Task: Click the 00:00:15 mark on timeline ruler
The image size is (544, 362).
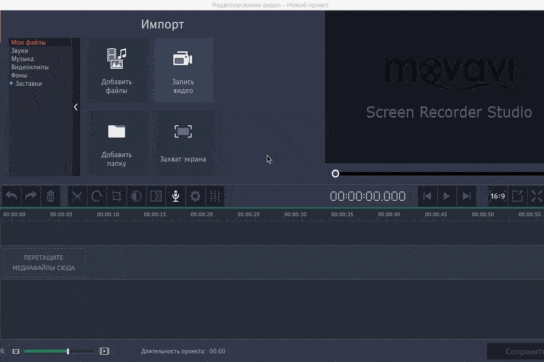Action: tap(155, 214)
